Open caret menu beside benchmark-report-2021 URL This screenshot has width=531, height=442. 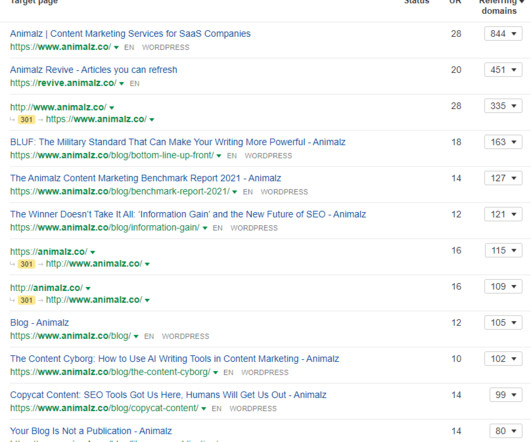(x=235, y=192)
